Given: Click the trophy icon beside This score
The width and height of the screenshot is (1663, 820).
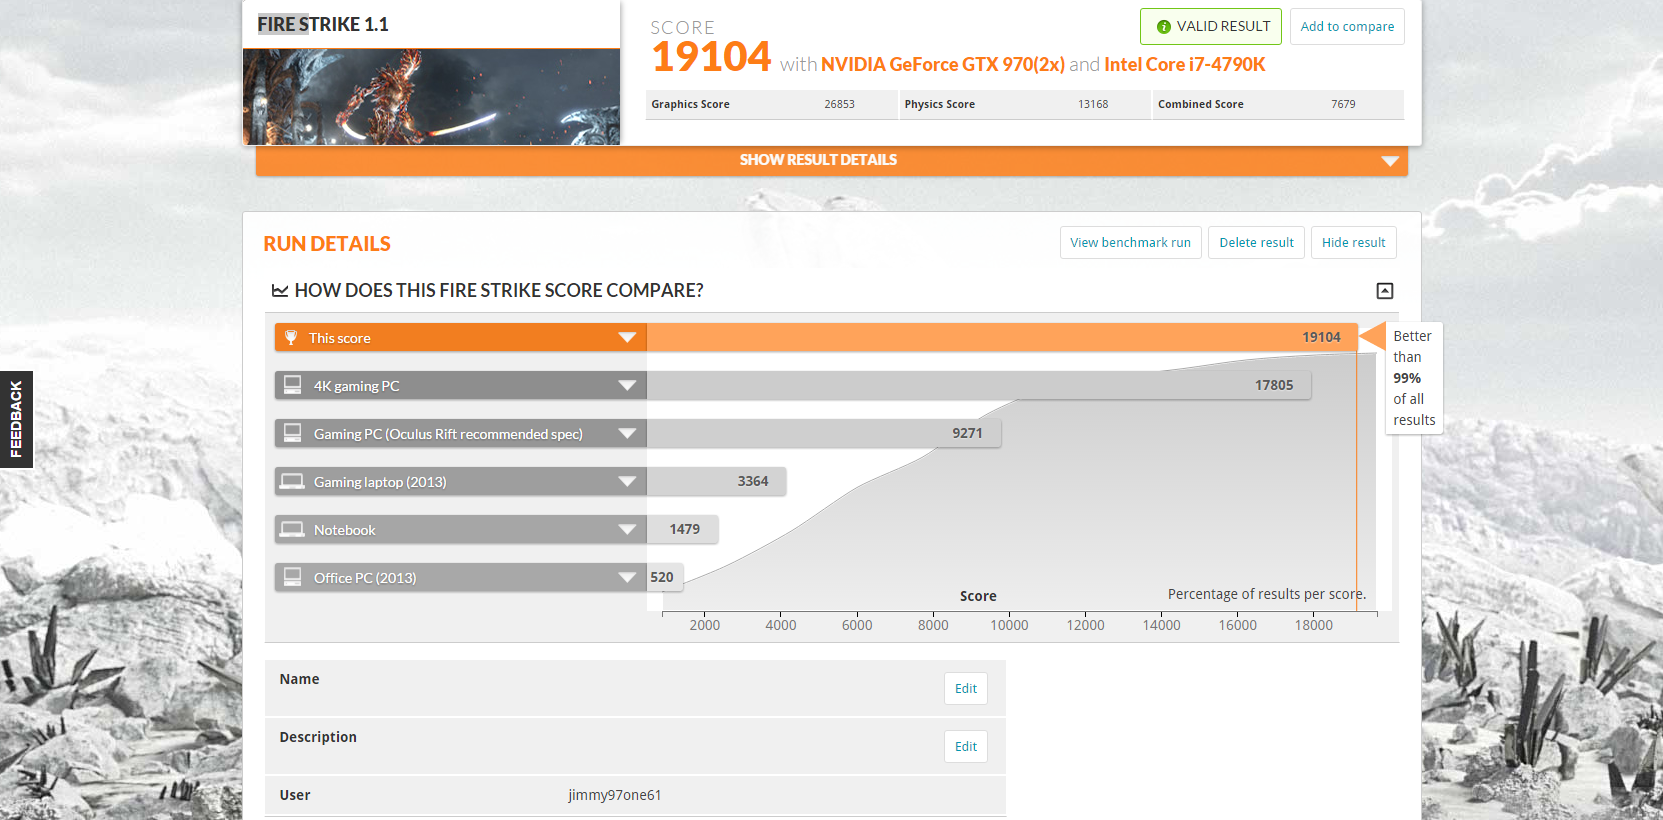Looking at the screenshot, I should (291, 338).
